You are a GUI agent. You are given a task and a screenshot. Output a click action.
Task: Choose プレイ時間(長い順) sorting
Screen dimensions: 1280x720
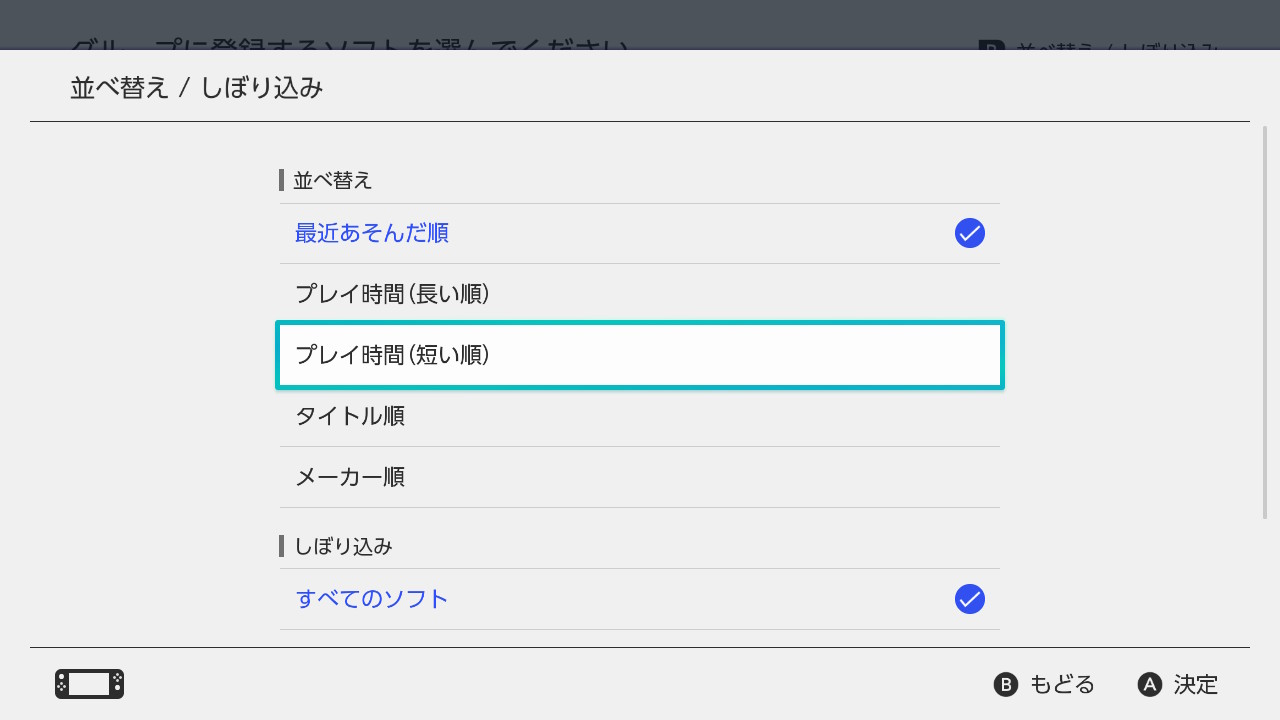click(x=392, y=295)
